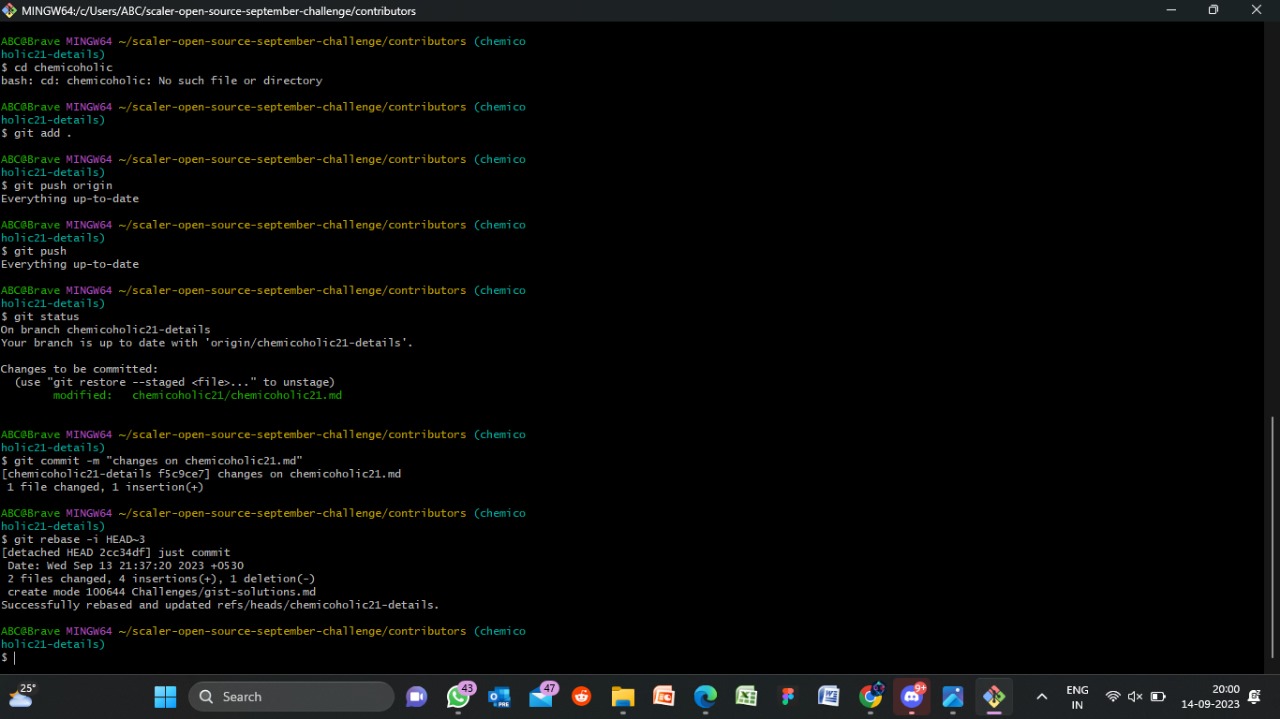Open Microsoft PowerPoint
The height and width of the screenshot is (719, 1280).
click(x=665, y=696)
